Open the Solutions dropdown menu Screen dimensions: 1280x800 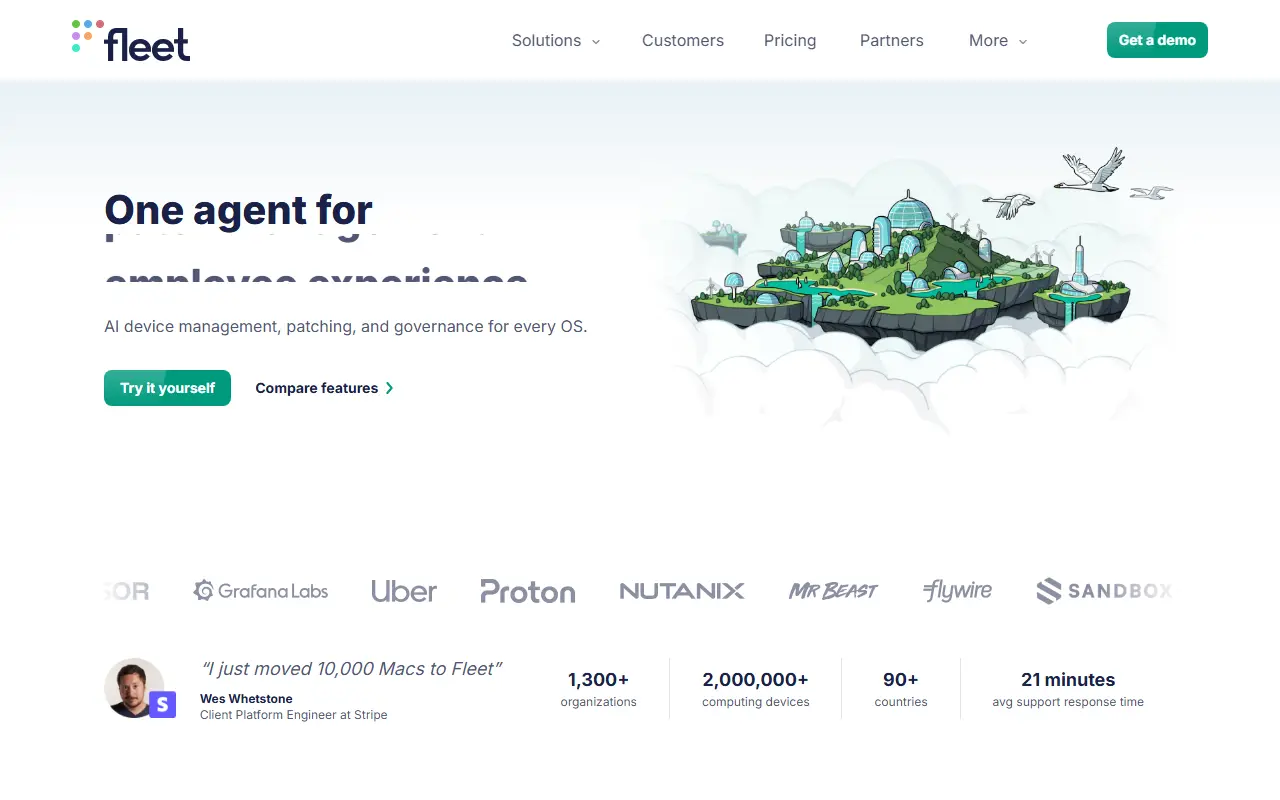tap(556, 41)
